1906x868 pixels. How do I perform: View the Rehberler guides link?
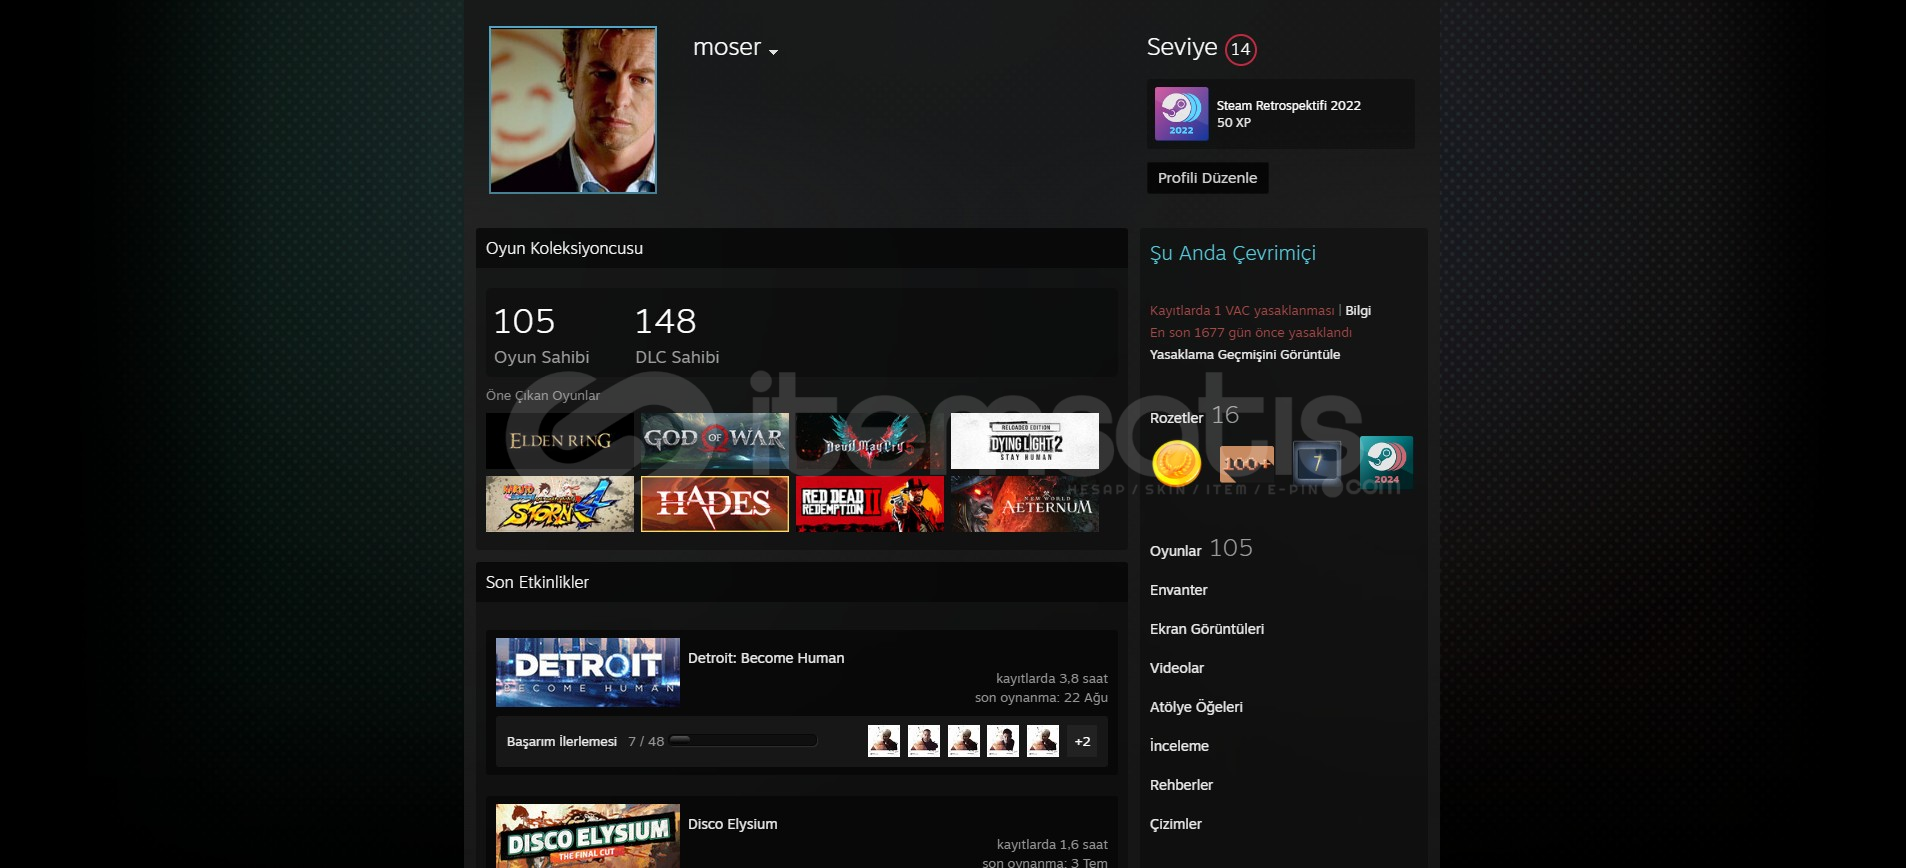click(1181, 785)
